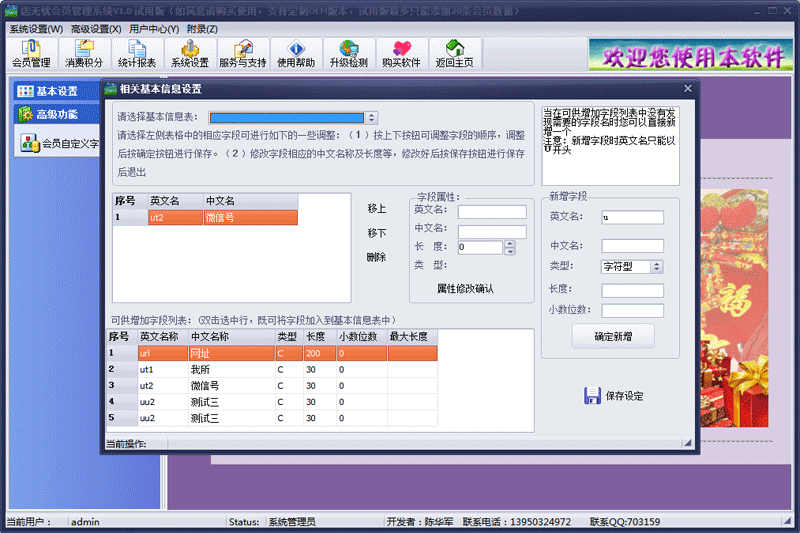Open 高级设置(X) menu
The image size is (800, 533).
click(x=96, y=29)
